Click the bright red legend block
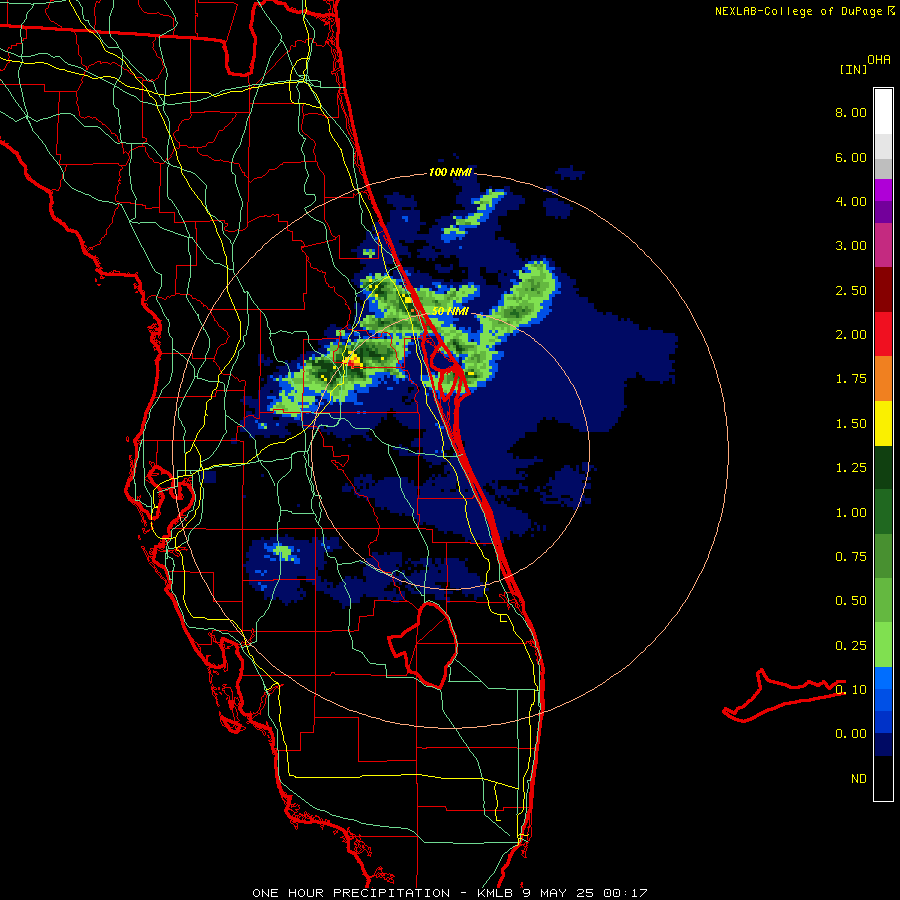900x900 pixels. point(883,334)
